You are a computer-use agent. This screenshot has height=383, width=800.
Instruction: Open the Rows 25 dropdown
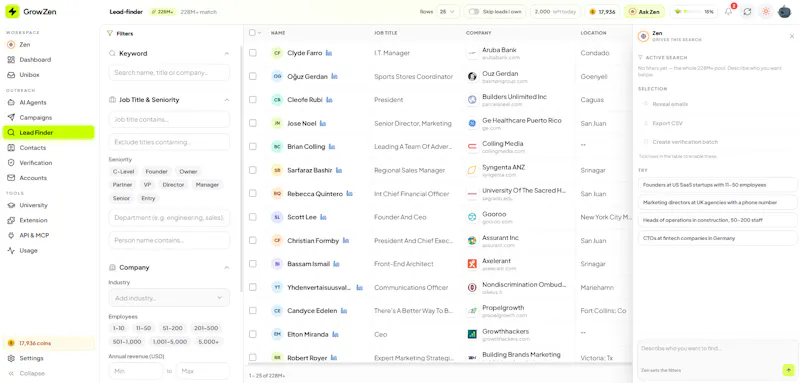(x=448, y=12)
